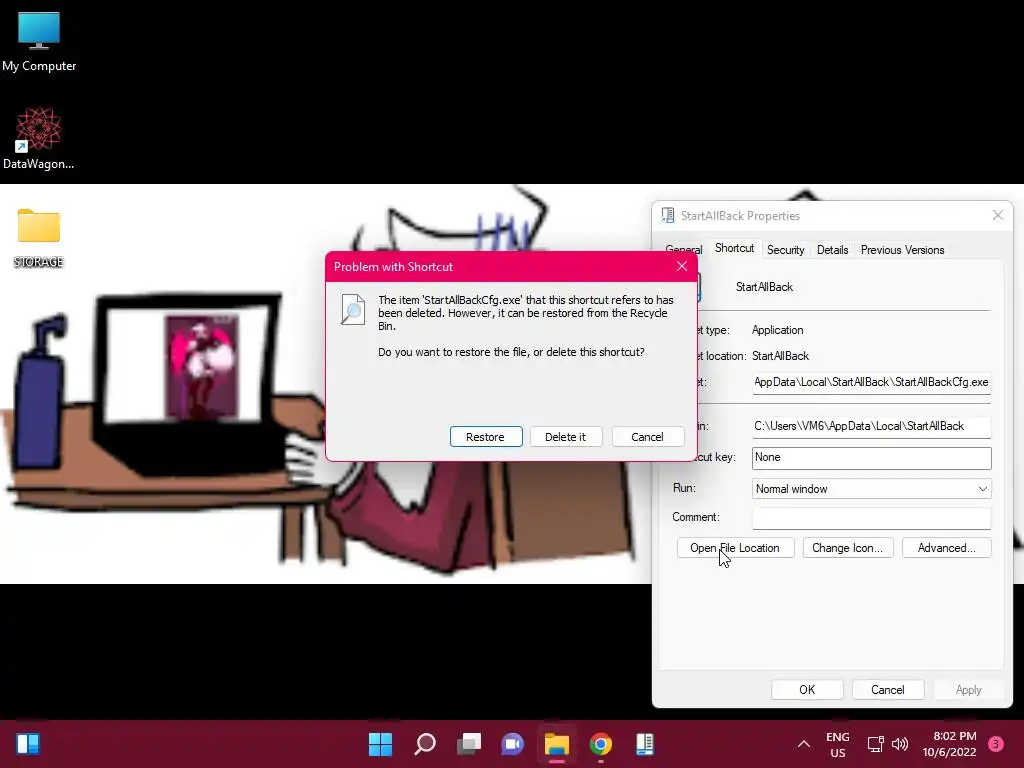
Task: Click the document magnifier icon in the dialog
Action: [x=353, y=310]
